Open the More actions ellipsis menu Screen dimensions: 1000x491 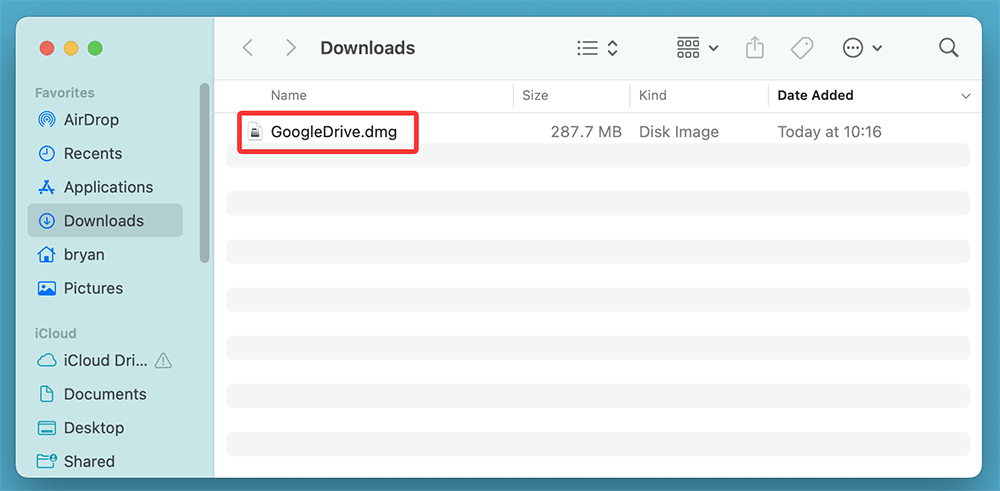coord(862,48)
